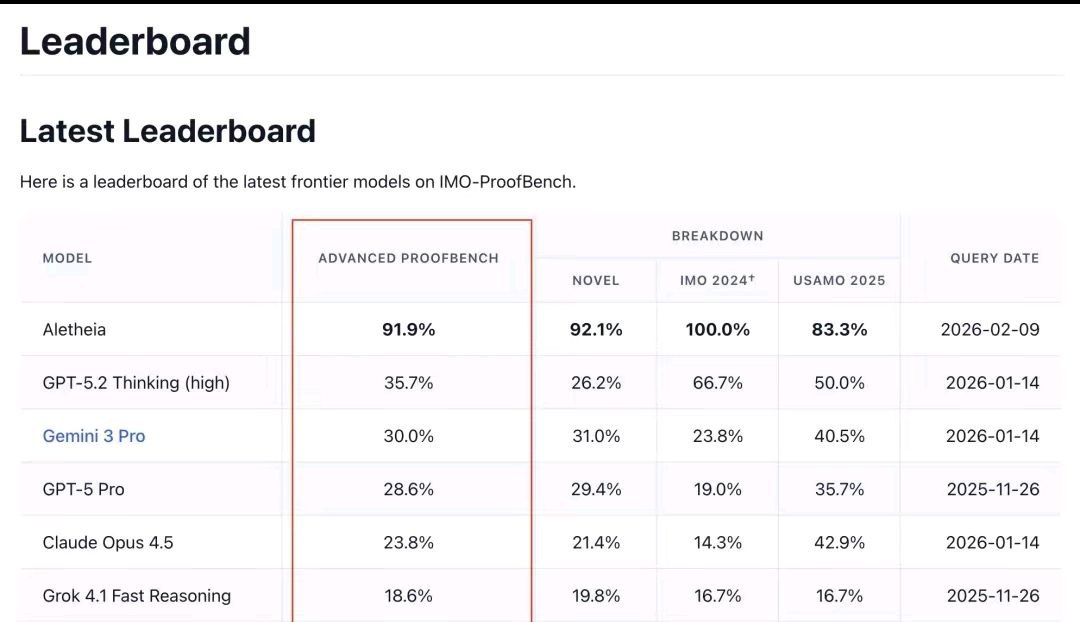Click Claude Opus 4.5's 42.9% USAMO score
The height and width of the screenshot is (622, 1080).
(839, 542)
